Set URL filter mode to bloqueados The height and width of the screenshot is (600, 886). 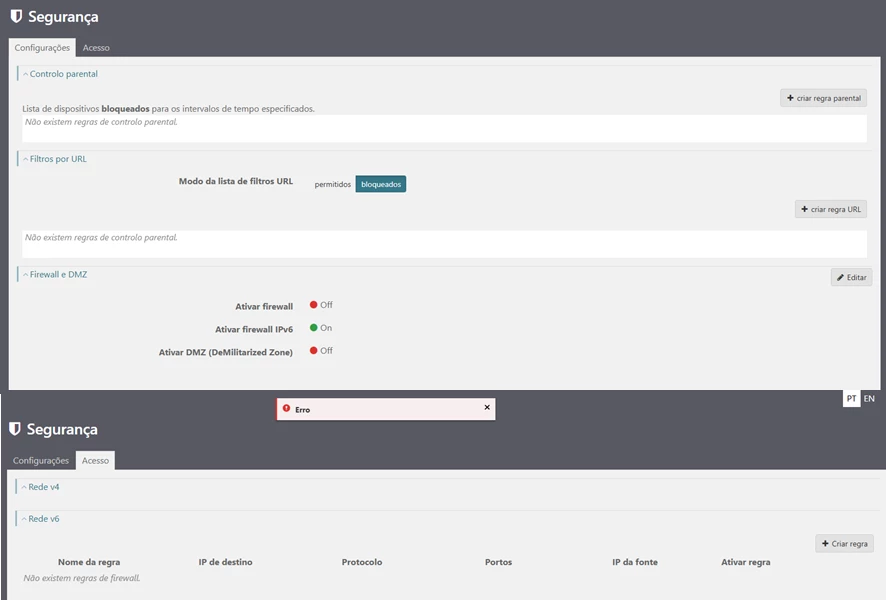(x=381, y=184)
